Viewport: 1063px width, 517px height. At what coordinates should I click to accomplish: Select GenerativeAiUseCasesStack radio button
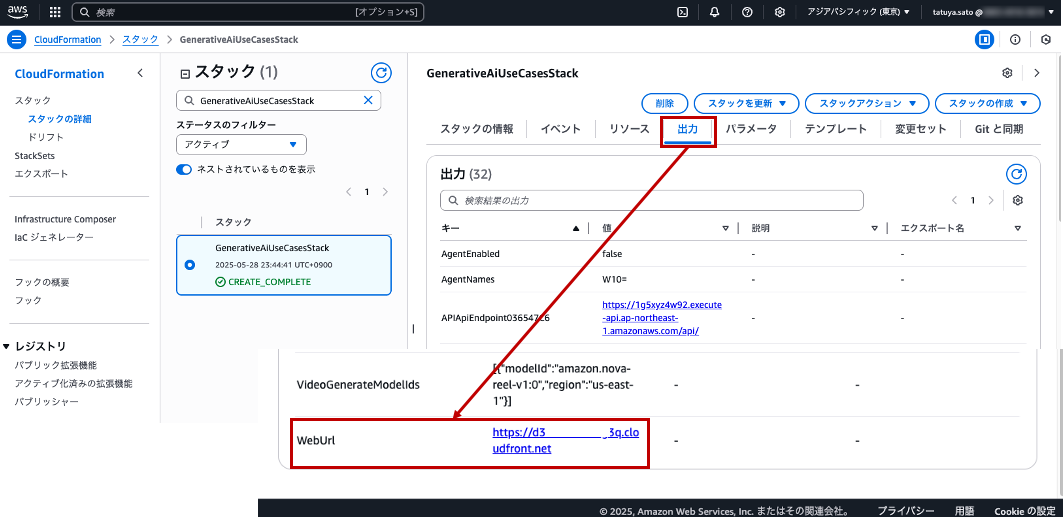click(190, 265)
